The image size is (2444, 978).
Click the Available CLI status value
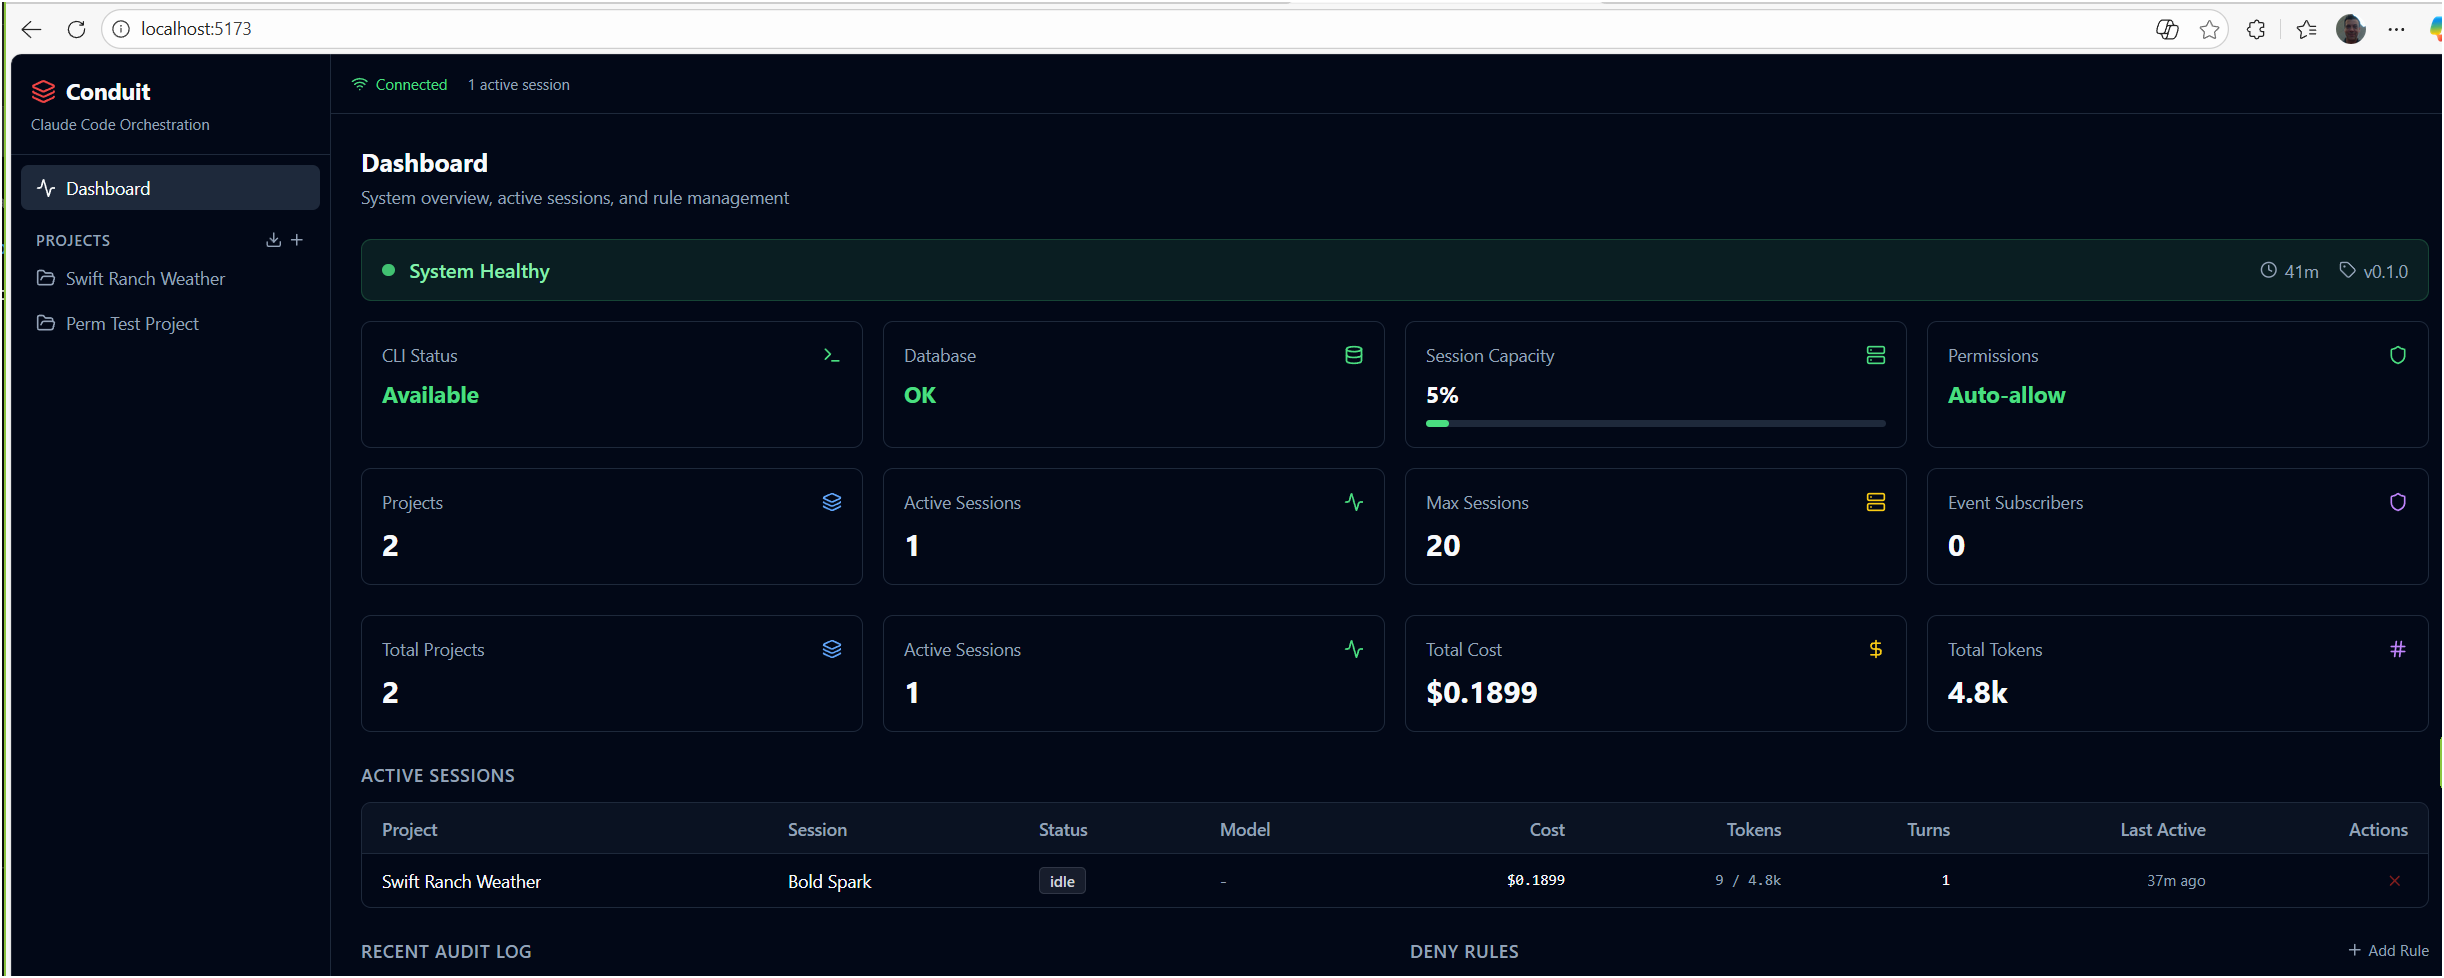point(431,395)
